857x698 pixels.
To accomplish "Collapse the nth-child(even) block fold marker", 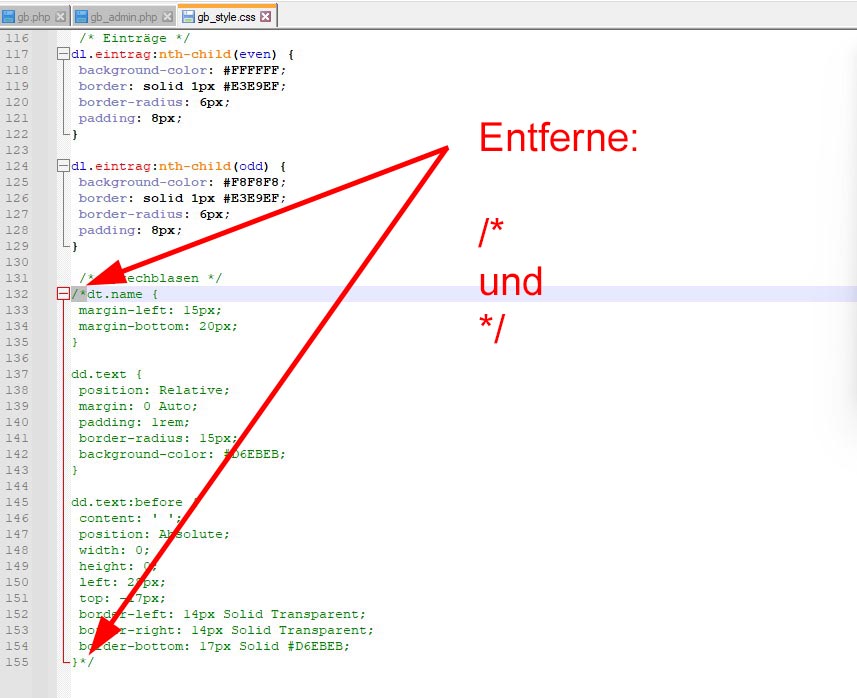I will coord(63,54).
